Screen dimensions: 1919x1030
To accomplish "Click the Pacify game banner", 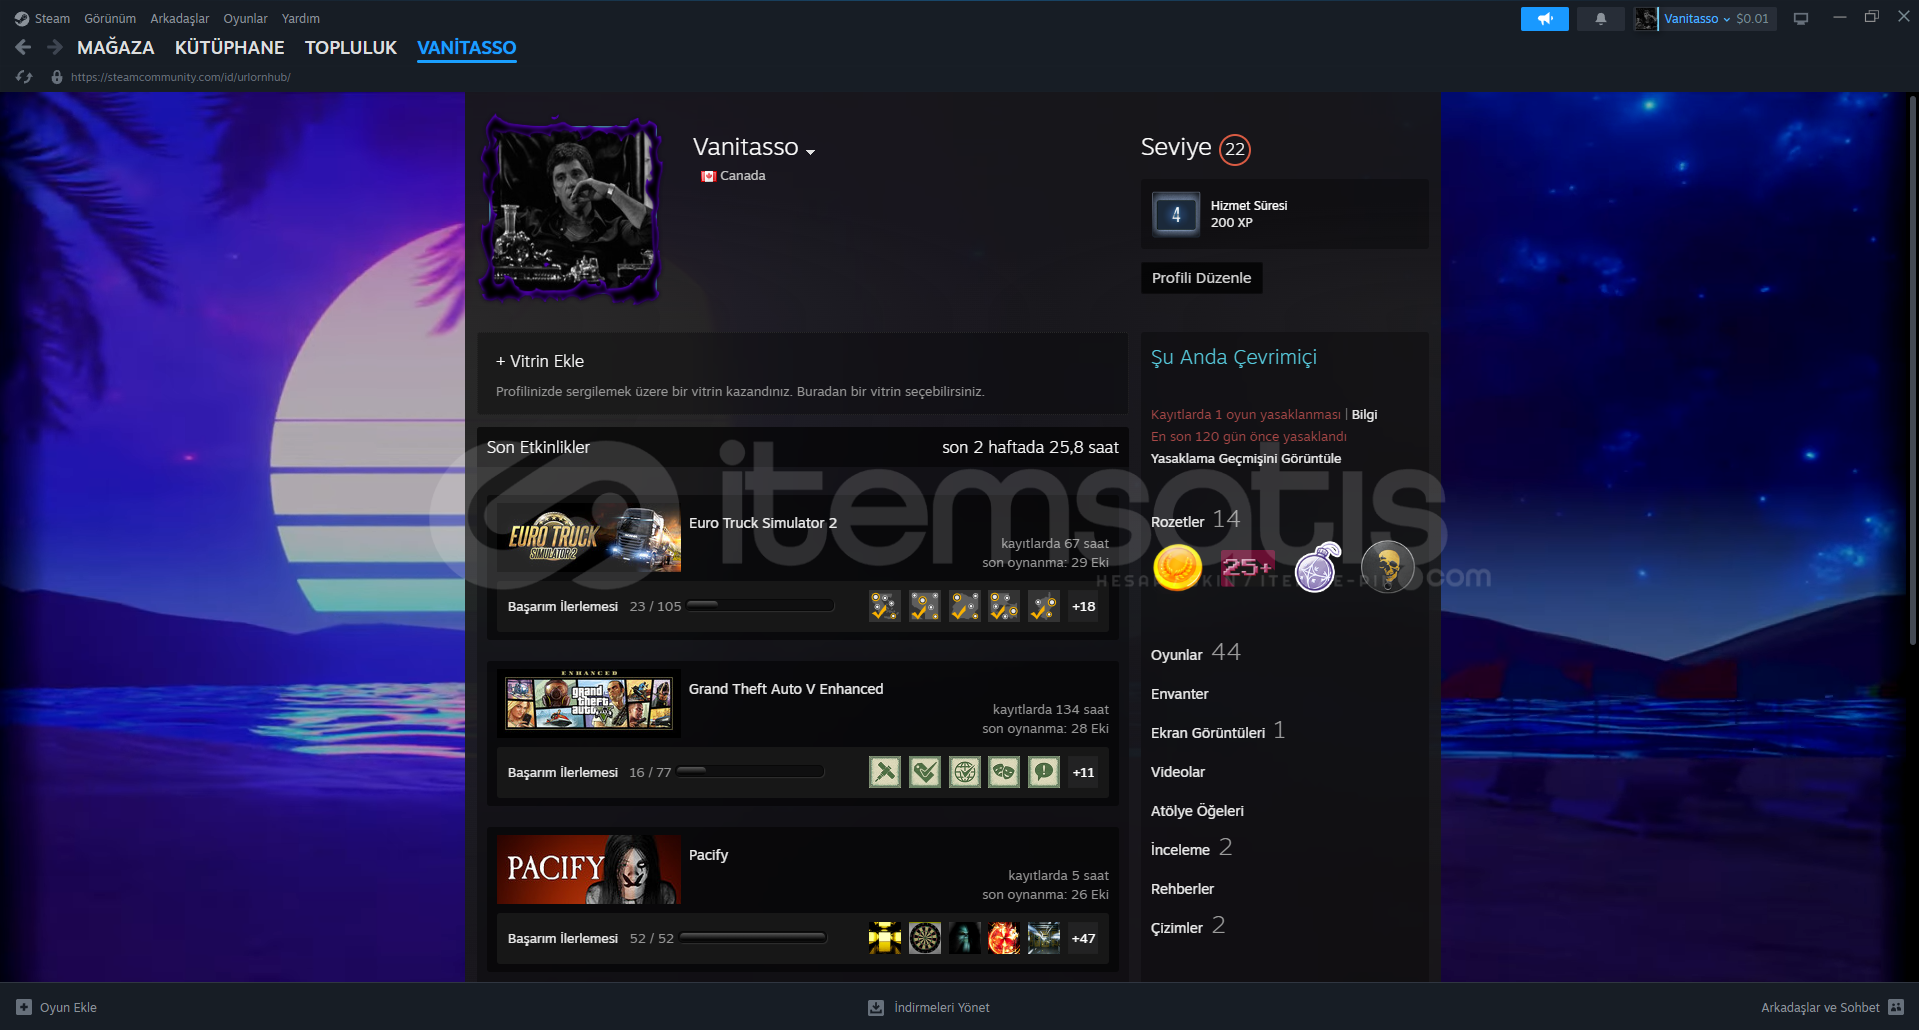I will [589, 870].
